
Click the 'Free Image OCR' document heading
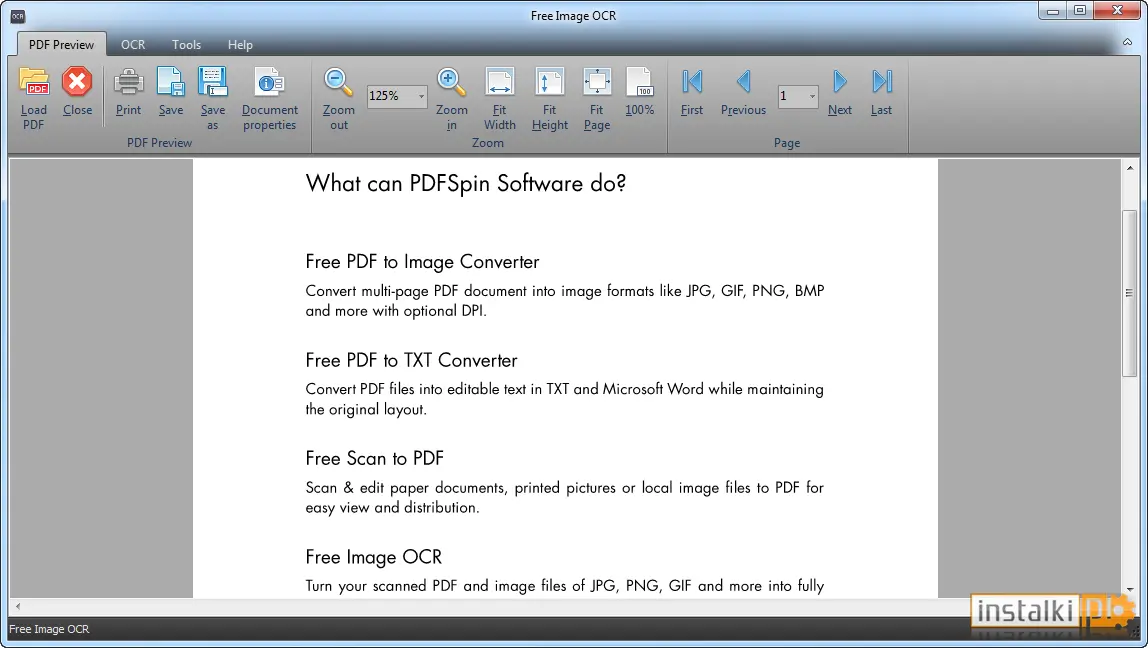click(x=373, y=557)
